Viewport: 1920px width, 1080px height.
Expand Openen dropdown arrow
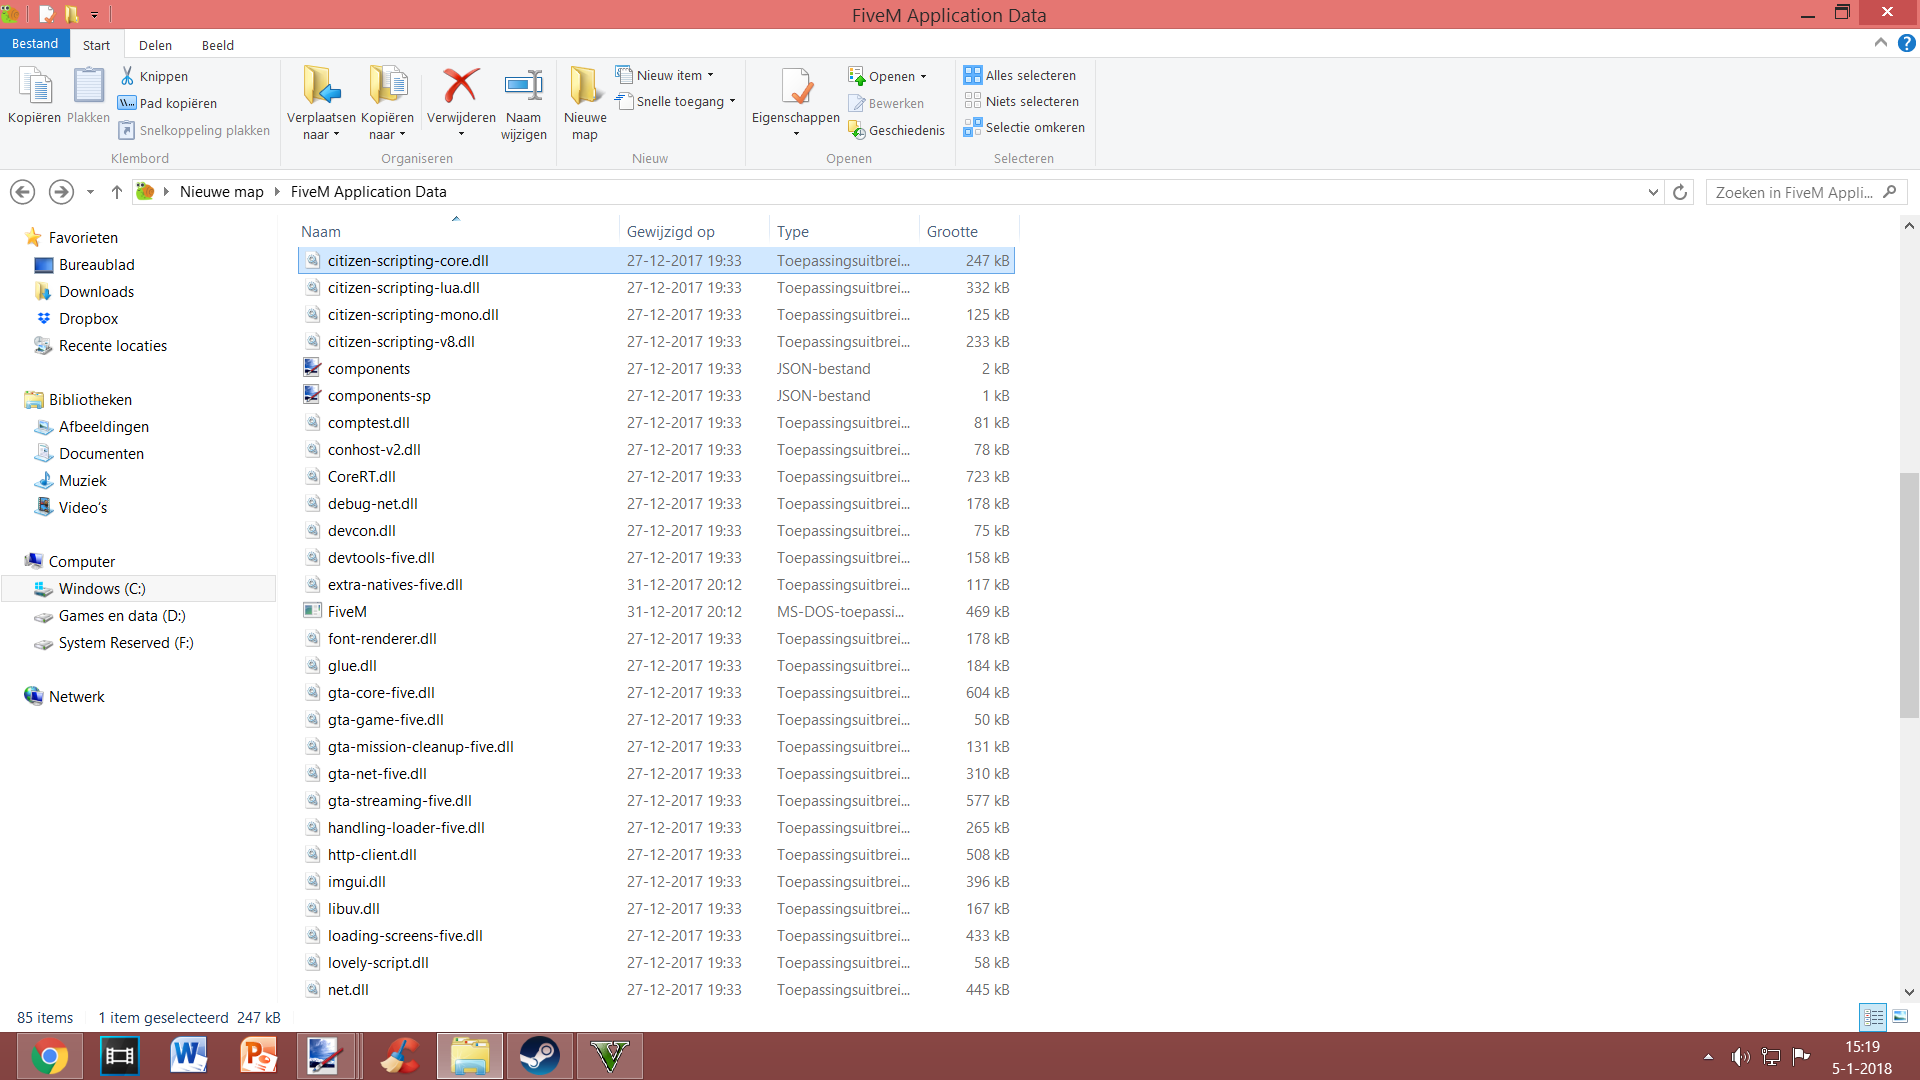coord(923,77)
